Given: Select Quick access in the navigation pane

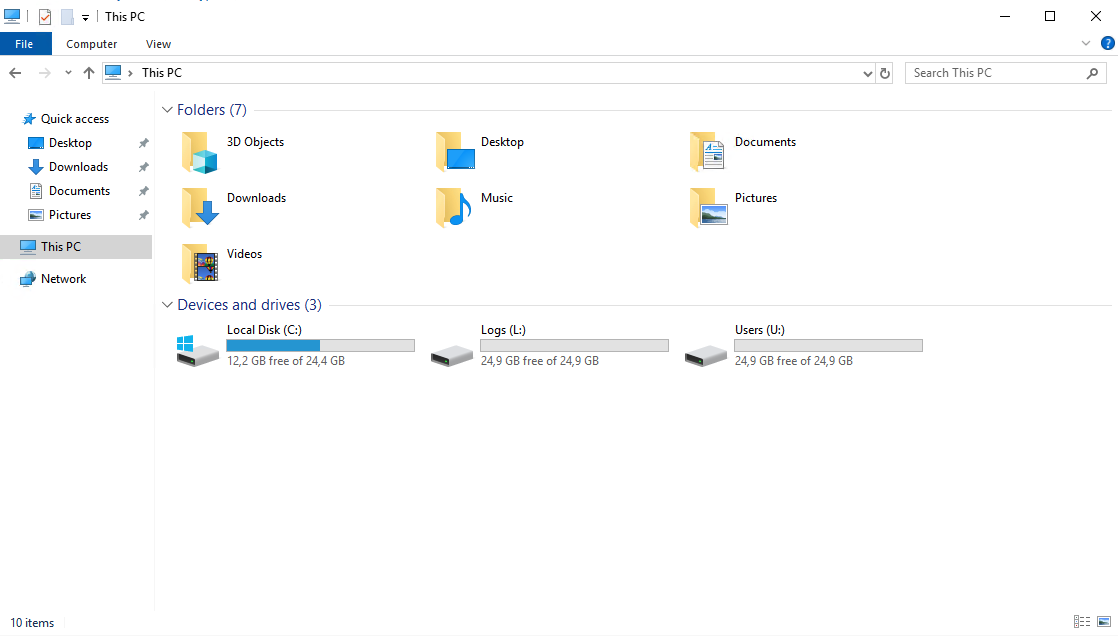Looking at the screenshot, I should point(75,119).
